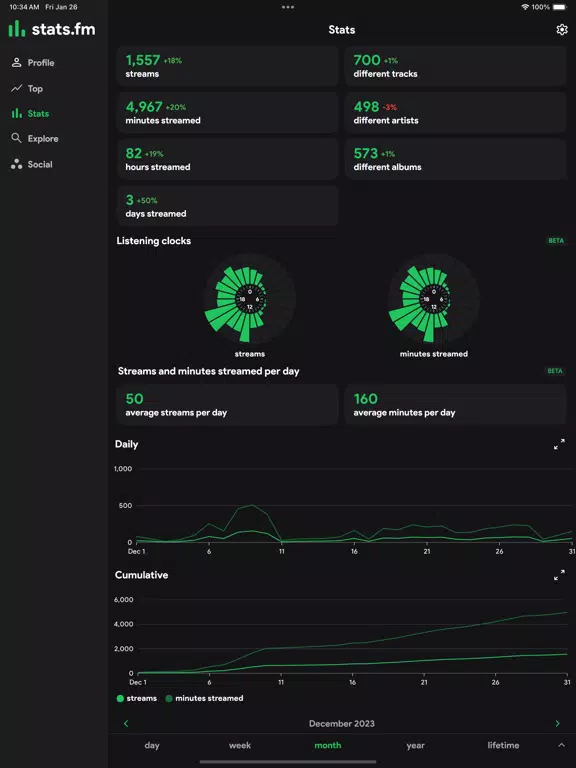
Task: Tap the 50 average streams per day card
Action: pyautogui.click(x=227, y=405)
